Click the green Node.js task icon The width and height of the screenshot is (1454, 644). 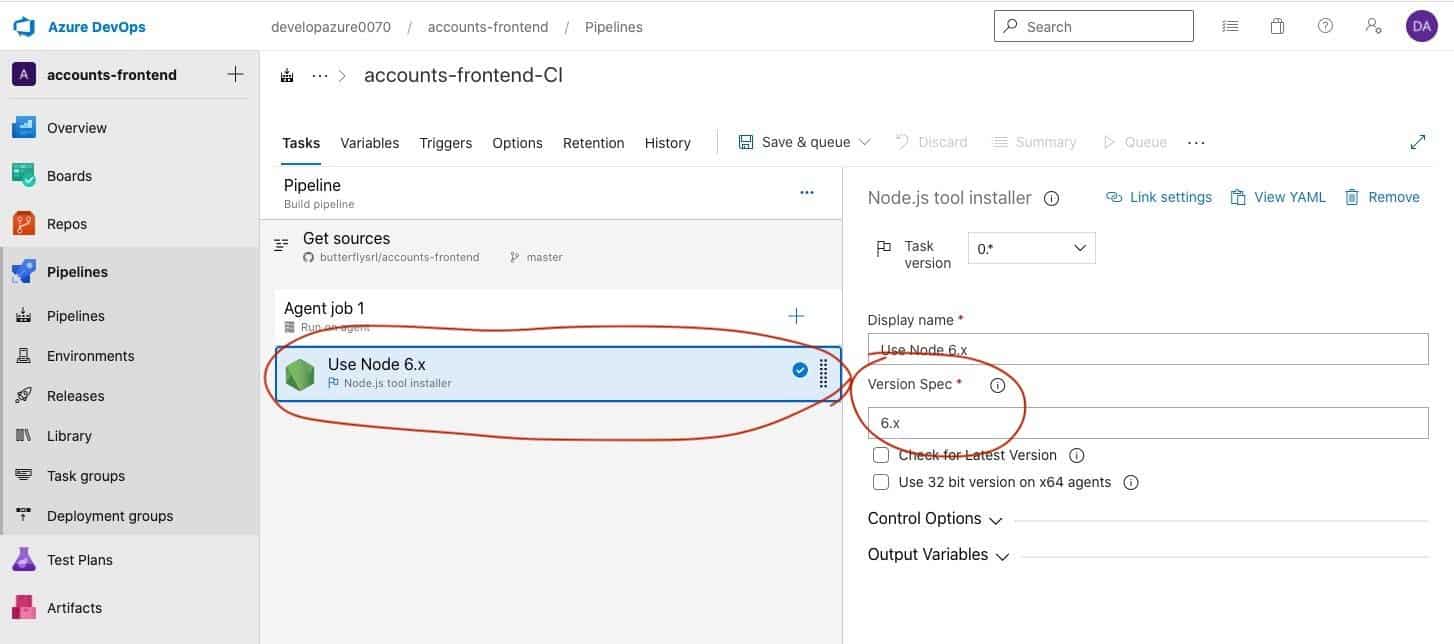click(300, 373)
